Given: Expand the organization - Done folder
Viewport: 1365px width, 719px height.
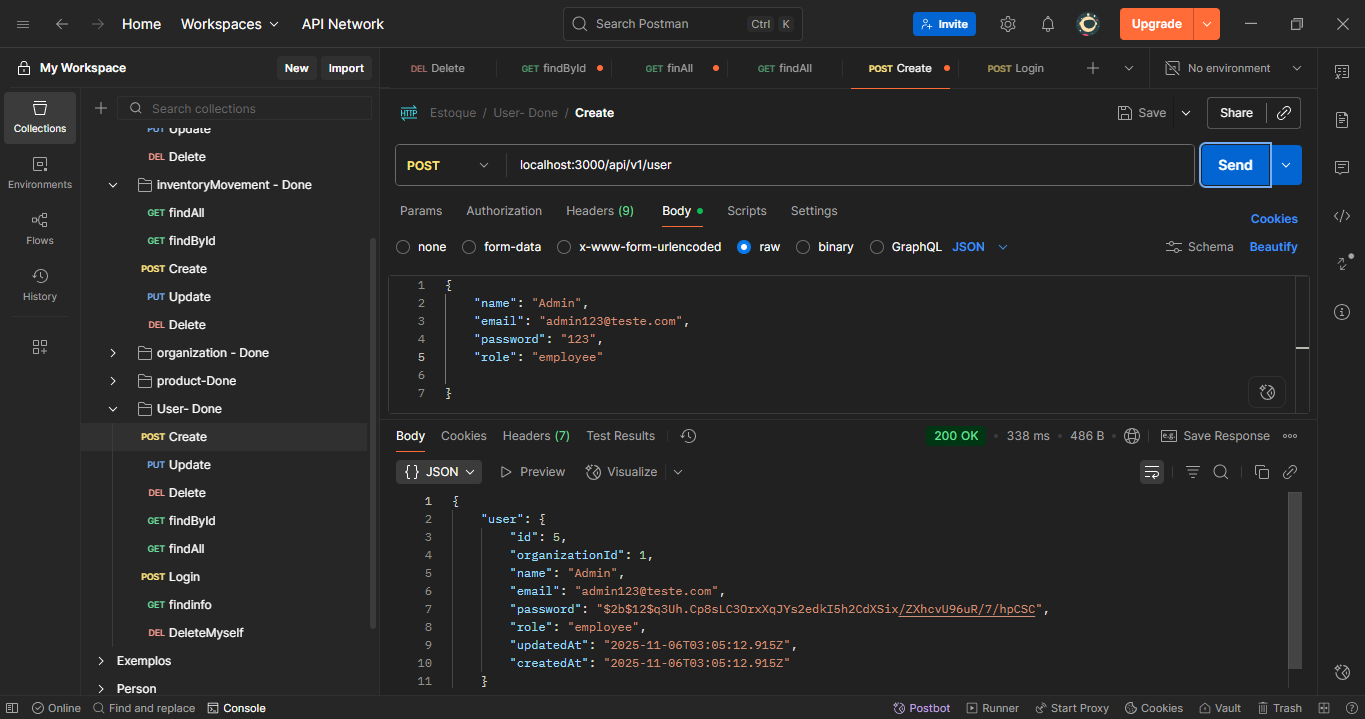Looking at the screenshot, I should [113, 353].
